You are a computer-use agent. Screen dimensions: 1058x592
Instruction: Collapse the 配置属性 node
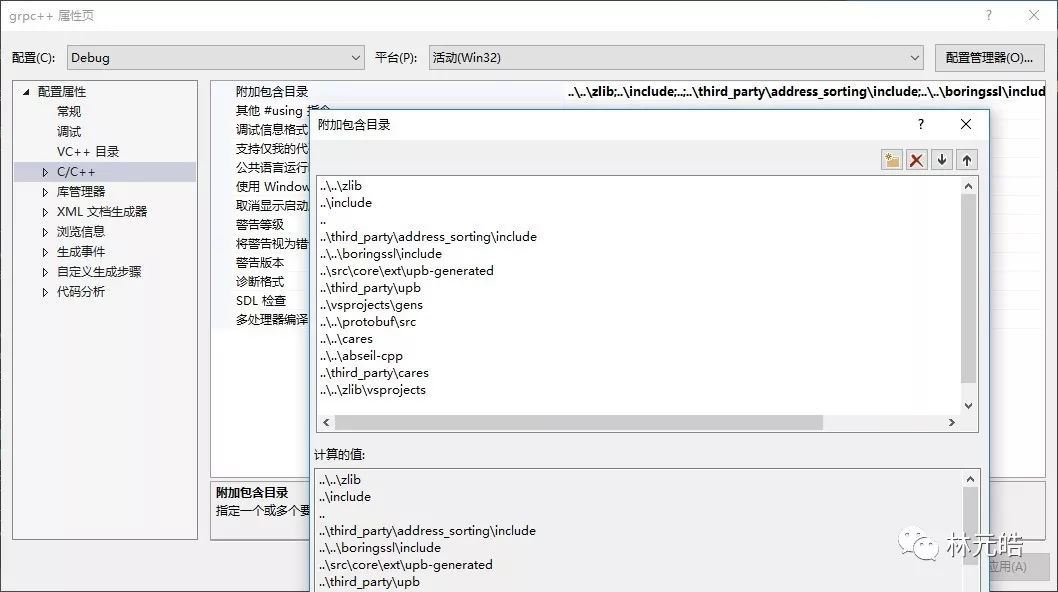pos(25,91)
